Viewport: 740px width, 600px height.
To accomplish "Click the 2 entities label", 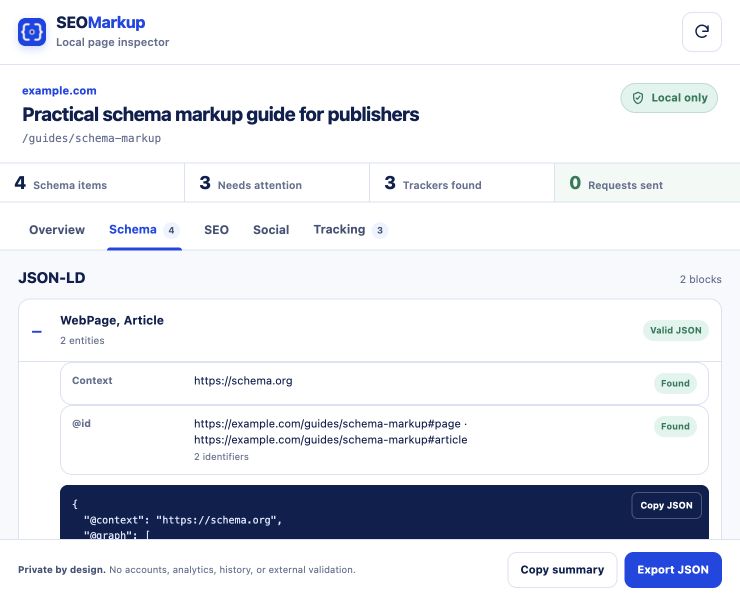I will 82,340.
